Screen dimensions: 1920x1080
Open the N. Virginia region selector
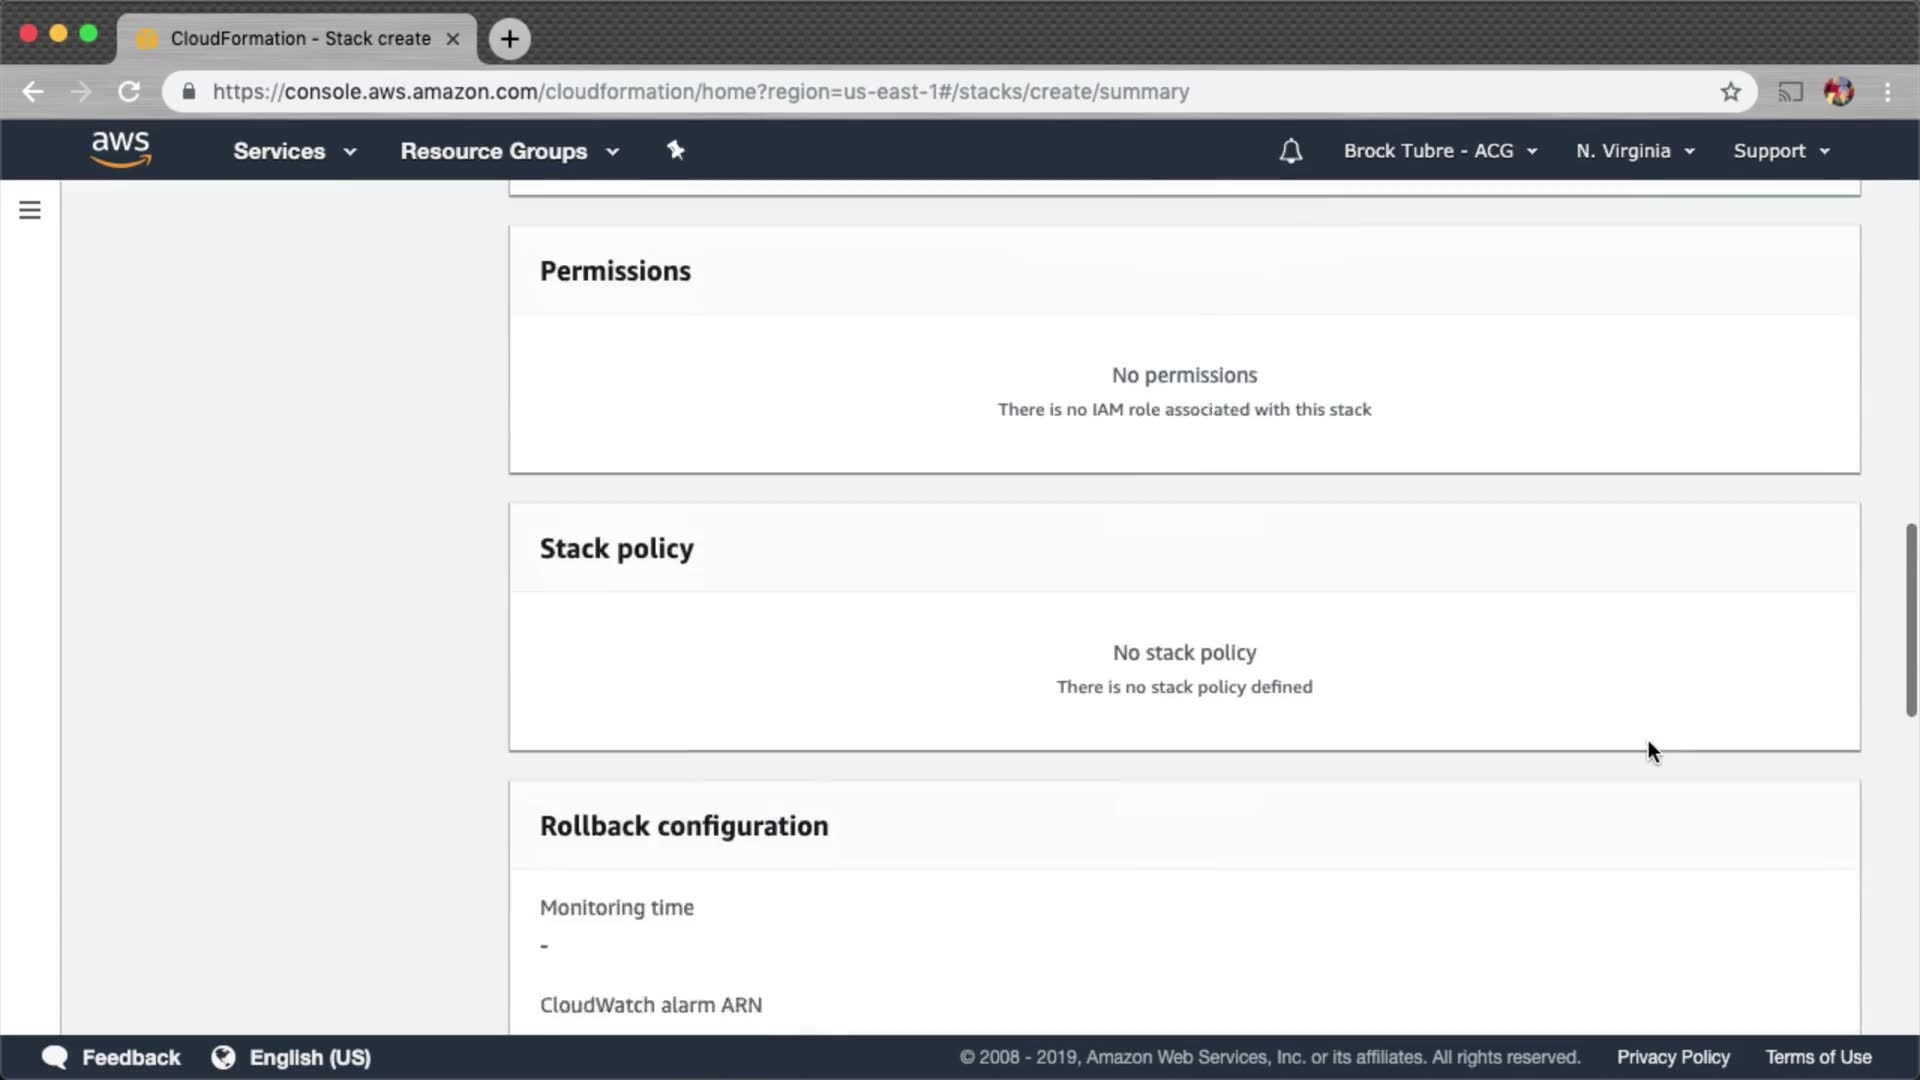[x=1635, y=151]
